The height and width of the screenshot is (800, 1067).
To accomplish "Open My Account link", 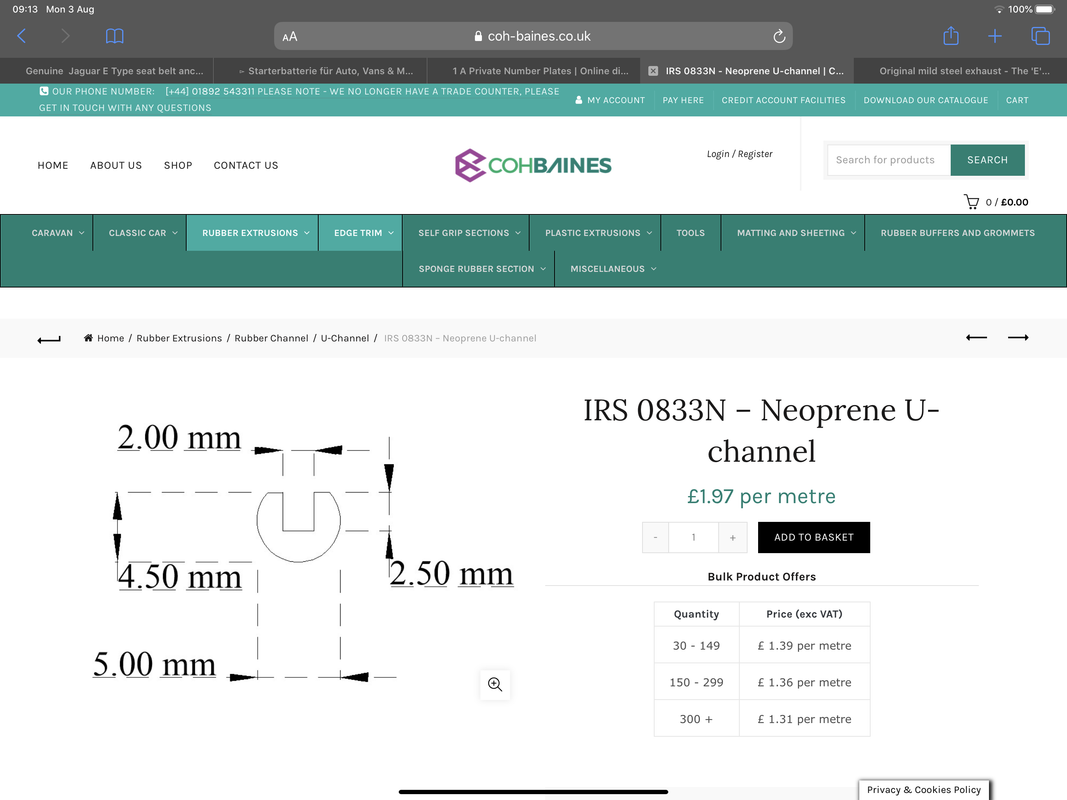I will (610, 100).
